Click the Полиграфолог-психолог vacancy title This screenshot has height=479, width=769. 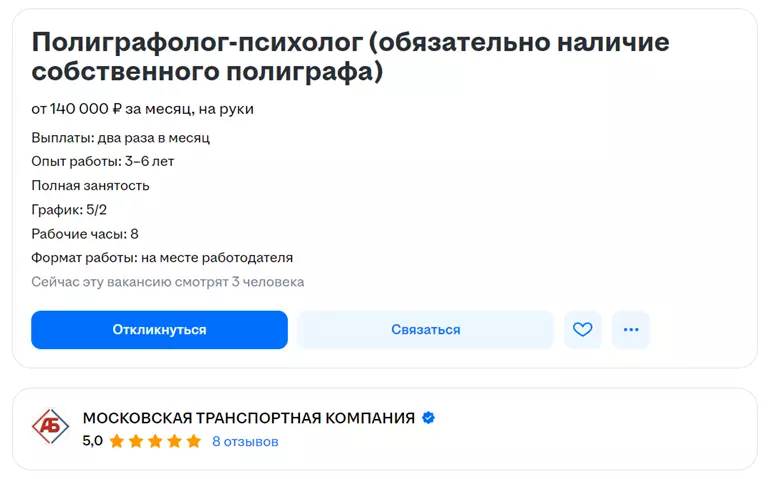(x=350, y=57)
